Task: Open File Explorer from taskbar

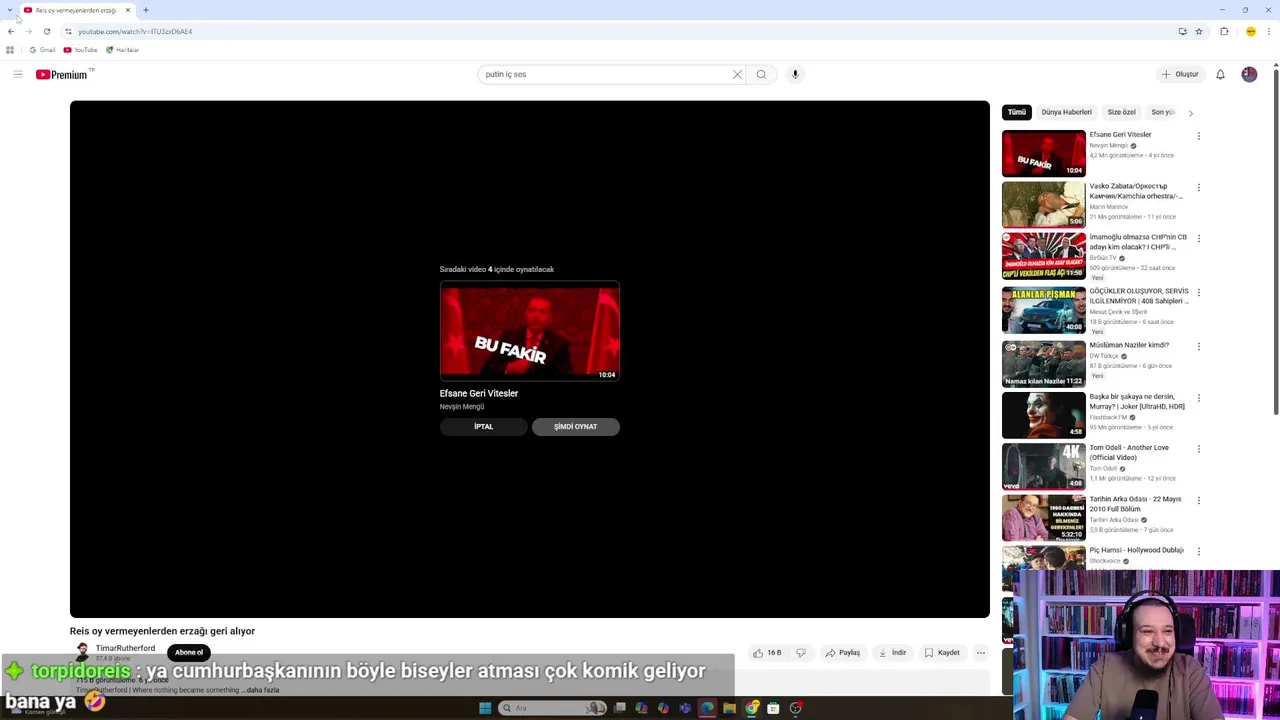Action: [x=729, y=708]
